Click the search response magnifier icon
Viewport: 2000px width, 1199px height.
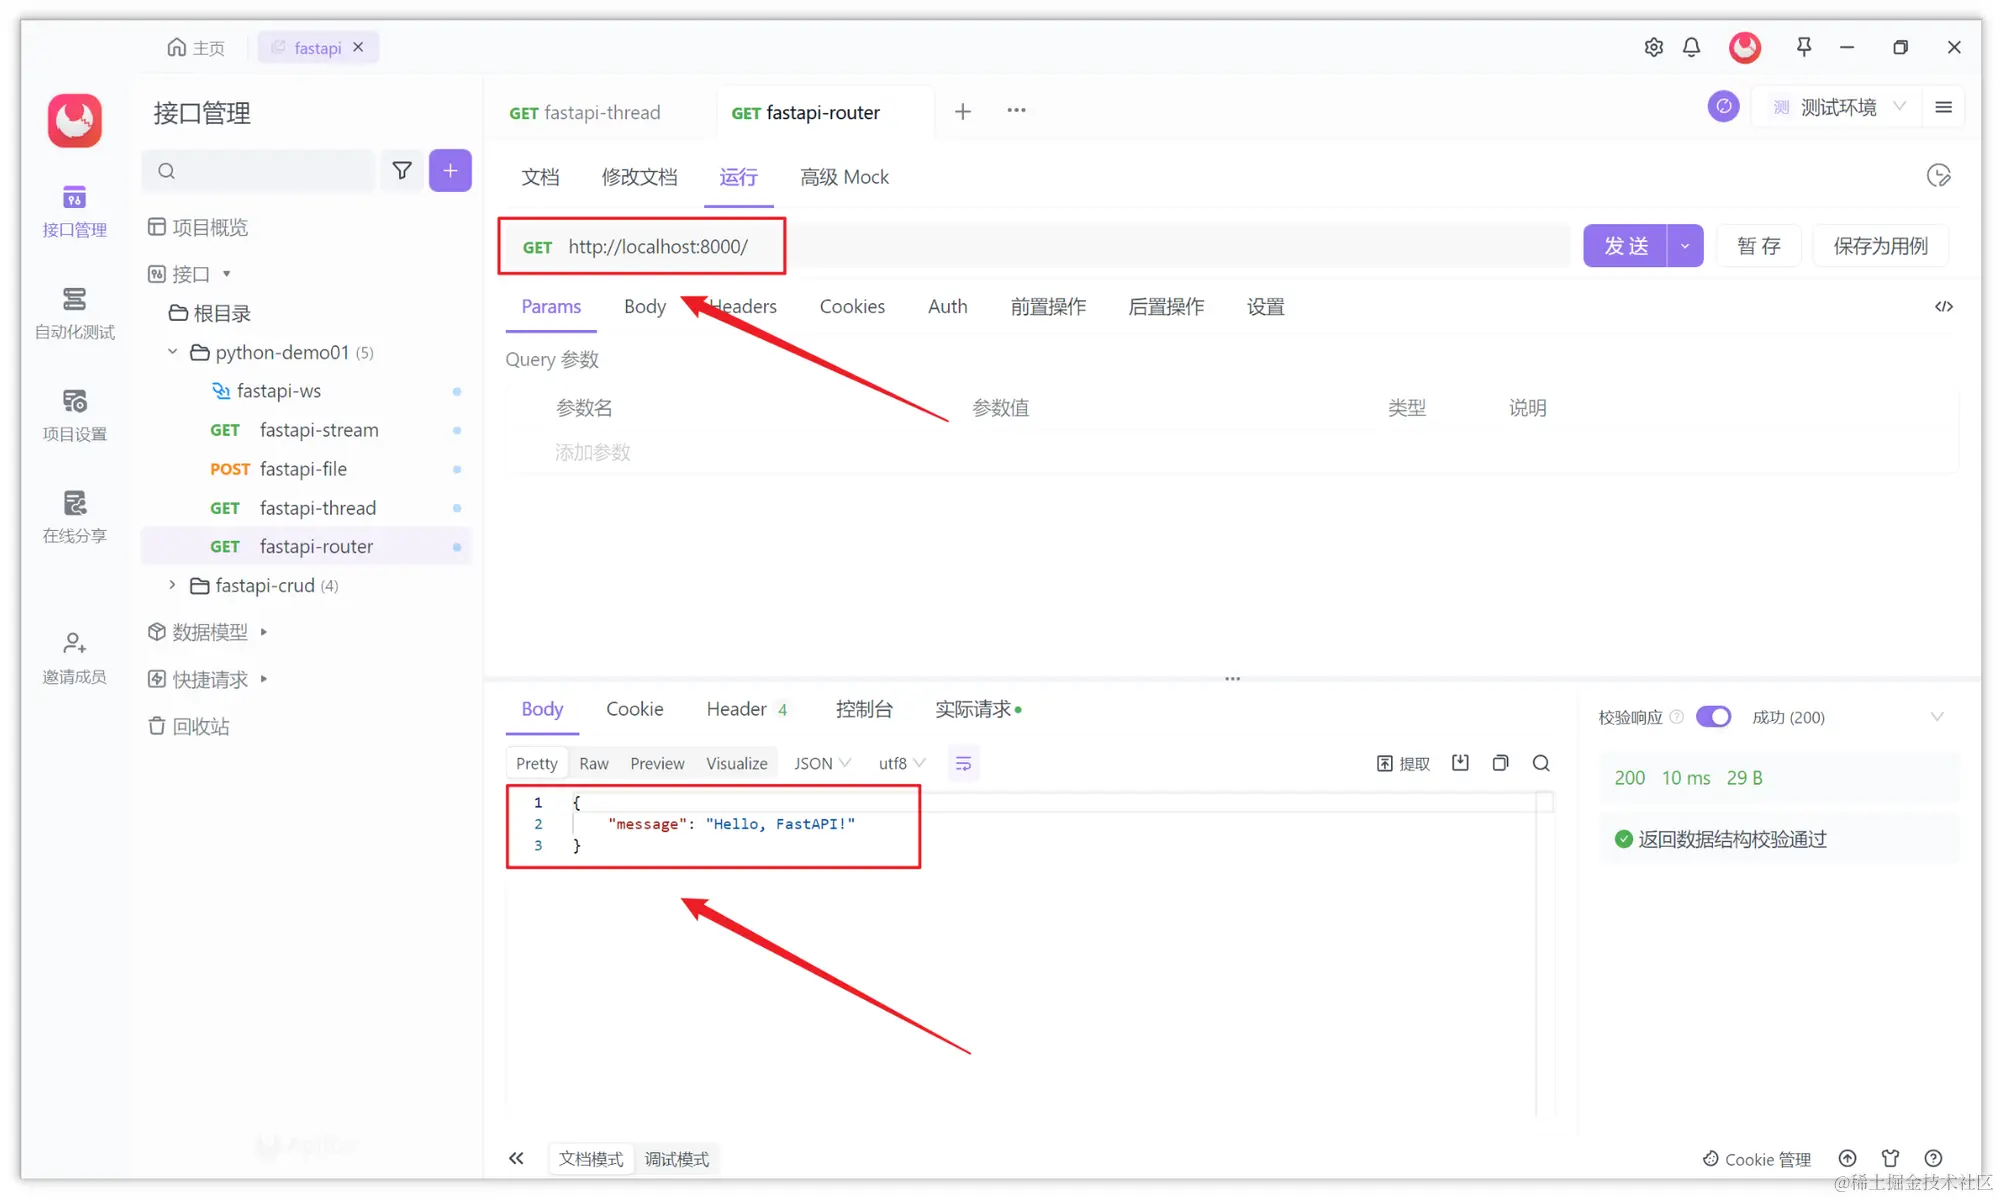[1541, 763]
